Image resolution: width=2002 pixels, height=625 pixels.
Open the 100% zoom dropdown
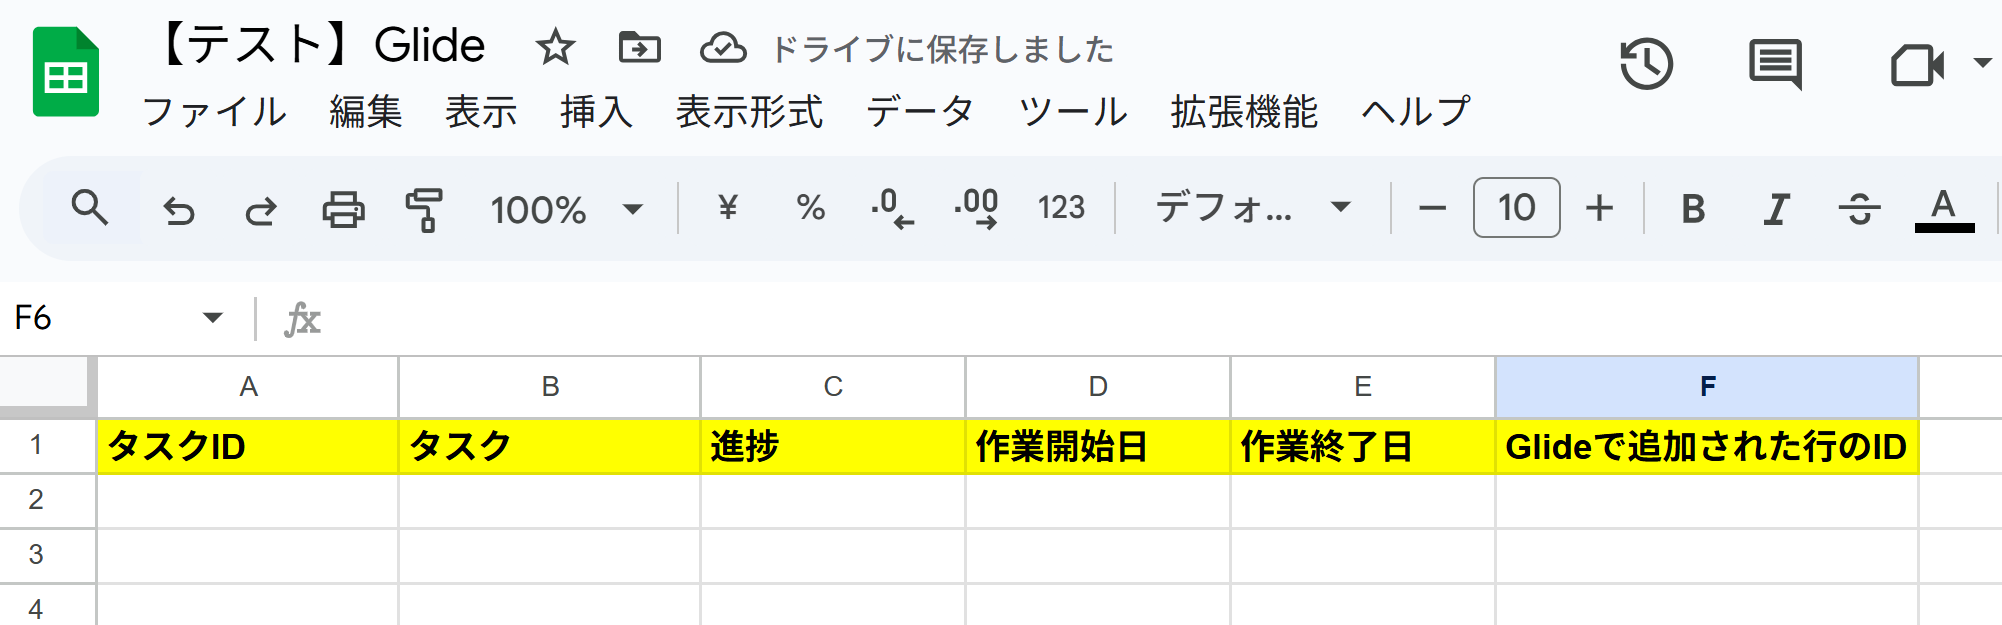tap(566, 210)
